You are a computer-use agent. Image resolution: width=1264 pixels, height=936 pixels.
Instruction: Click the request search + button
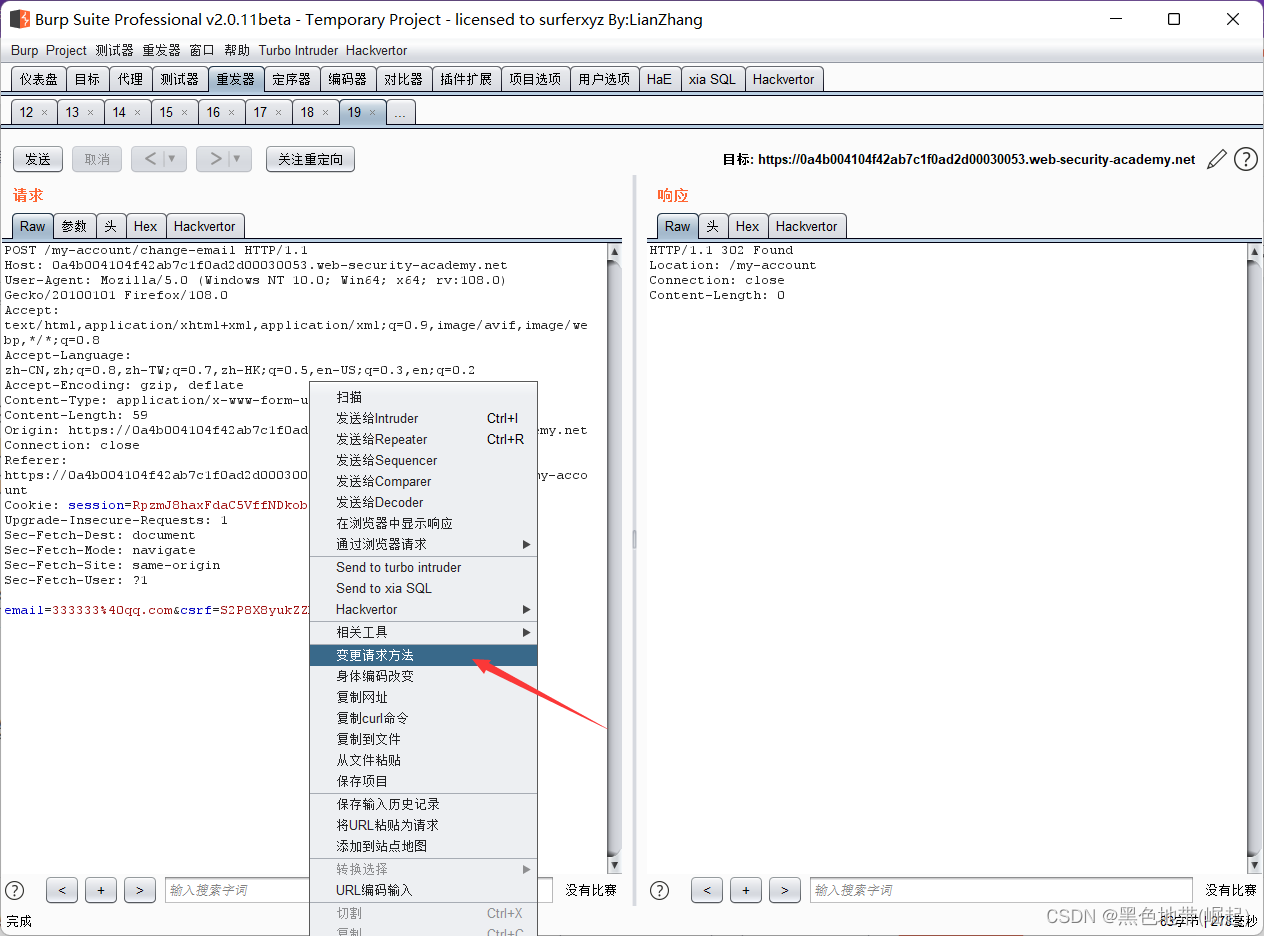coord(101,890)
